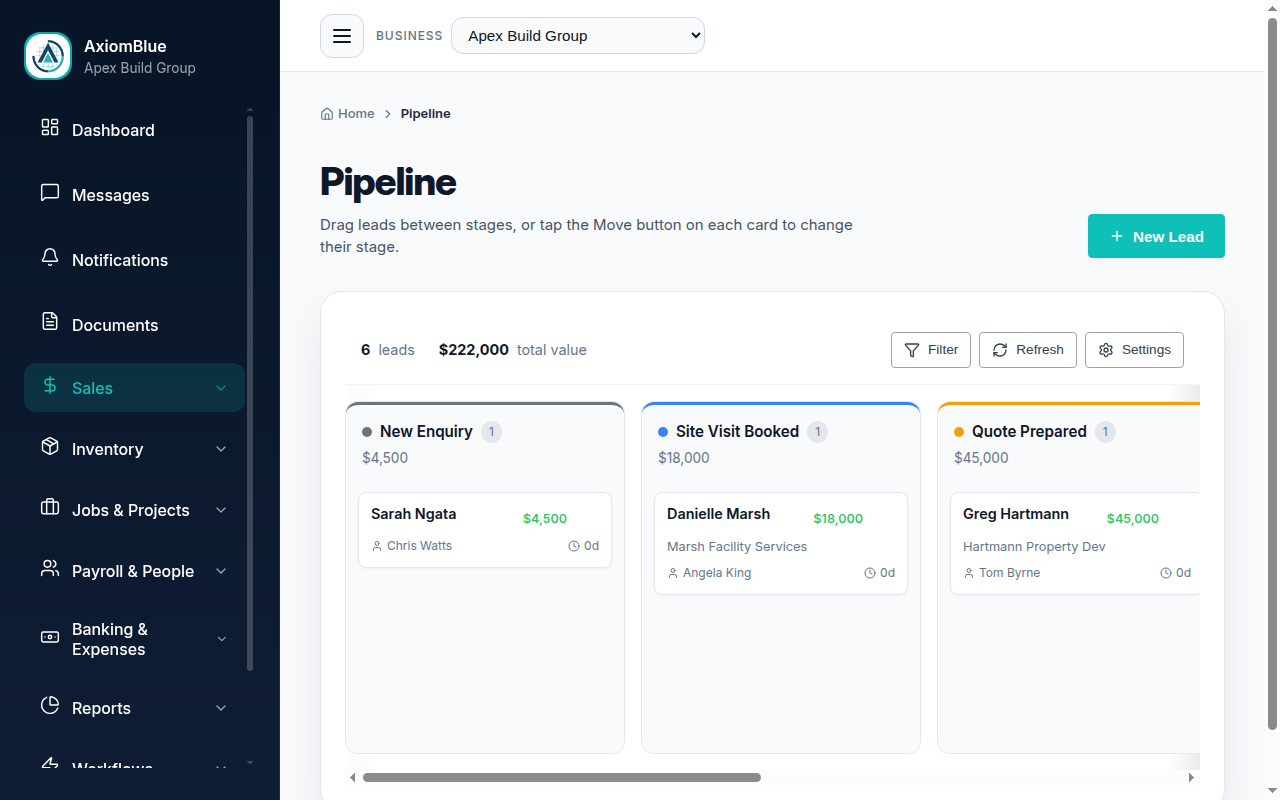Click the clock icon on Sarah Ngata card
Viewport: 1280px width, 800px height.
point(574,546)
